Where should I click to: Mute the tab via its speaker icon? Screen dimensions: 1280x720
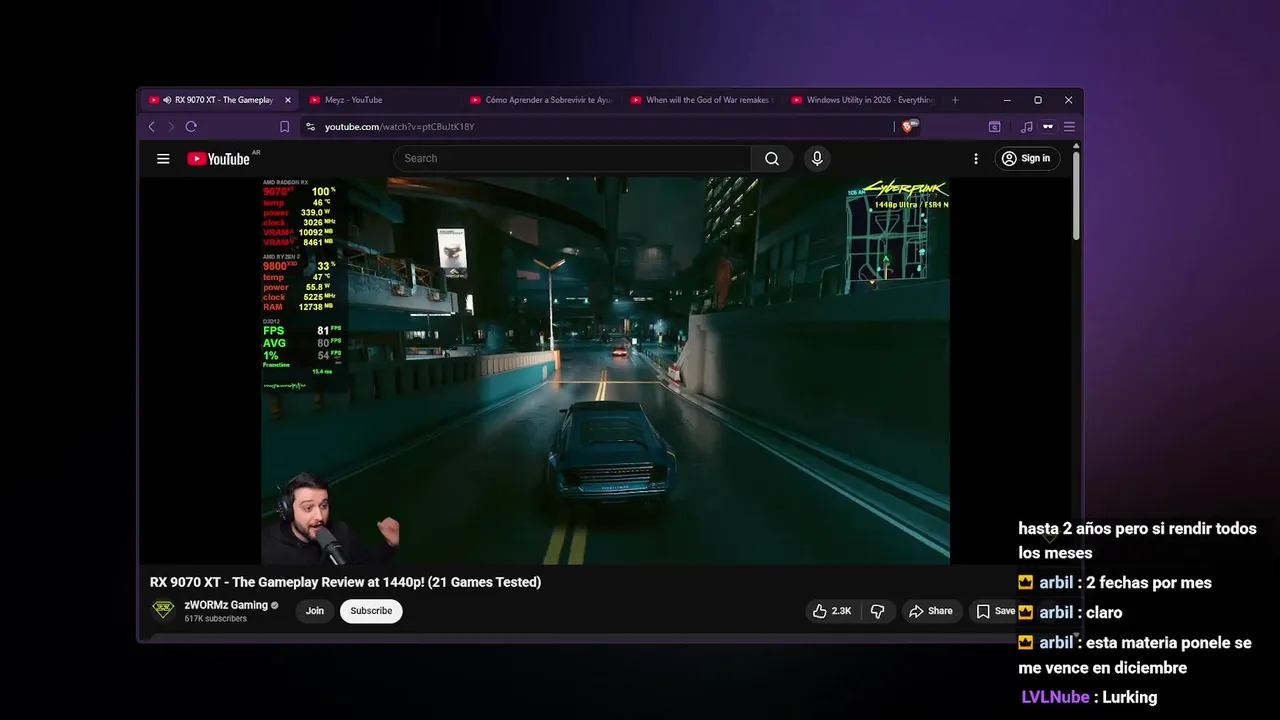point(167,100)
